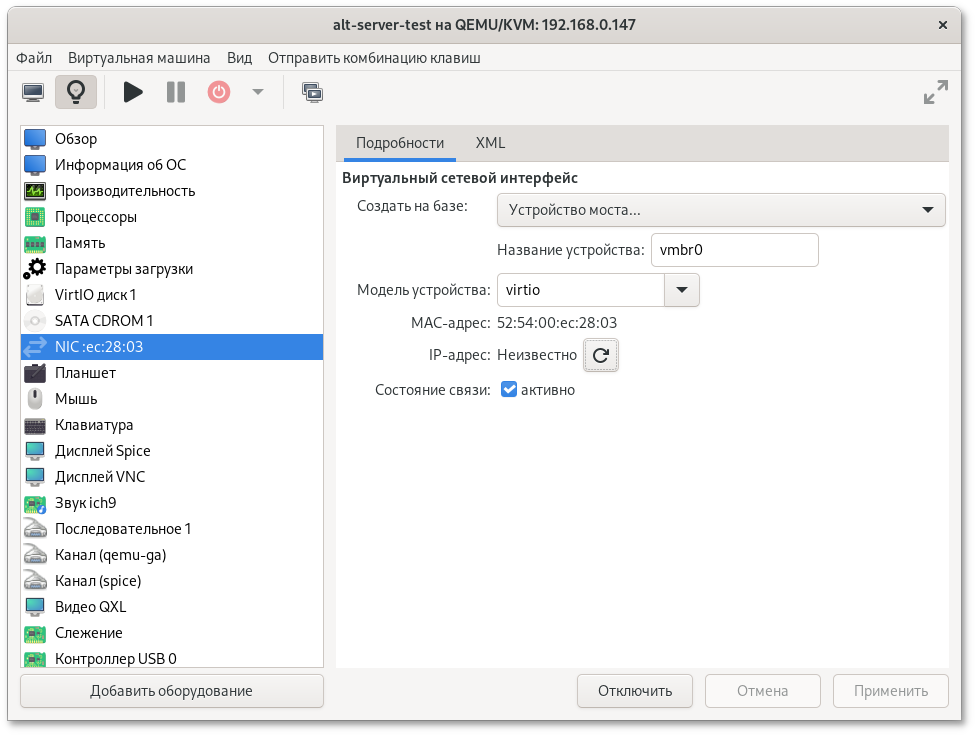Open the snapshots manager icon
975x735 pixels.
tap(312, 93)
